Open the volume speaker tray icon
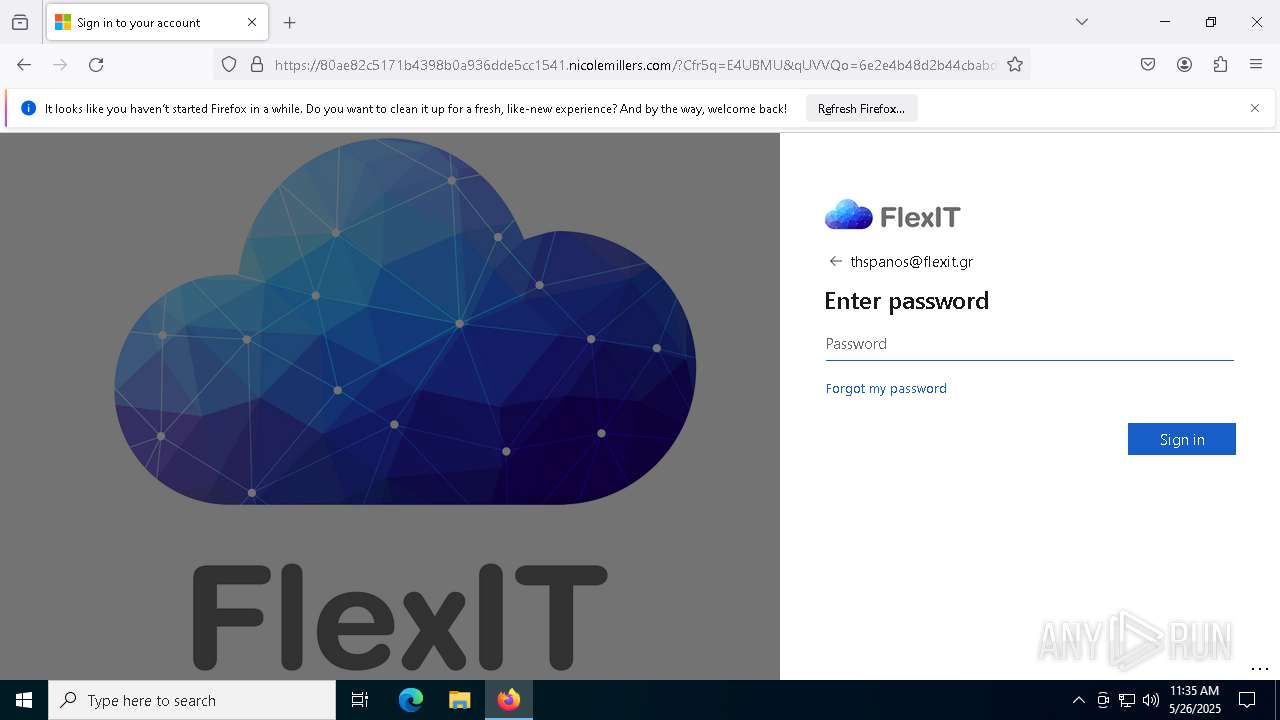 coord(1151,700)
